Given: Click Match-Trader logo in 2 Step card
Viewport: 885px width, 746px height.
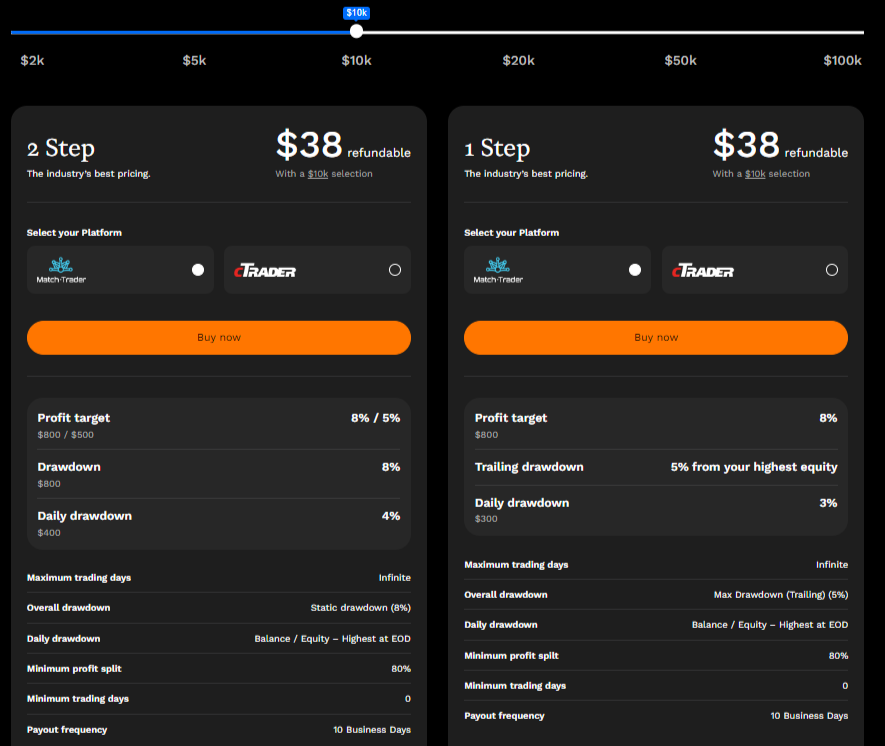Looking at the screenshot, I should 61,270.
